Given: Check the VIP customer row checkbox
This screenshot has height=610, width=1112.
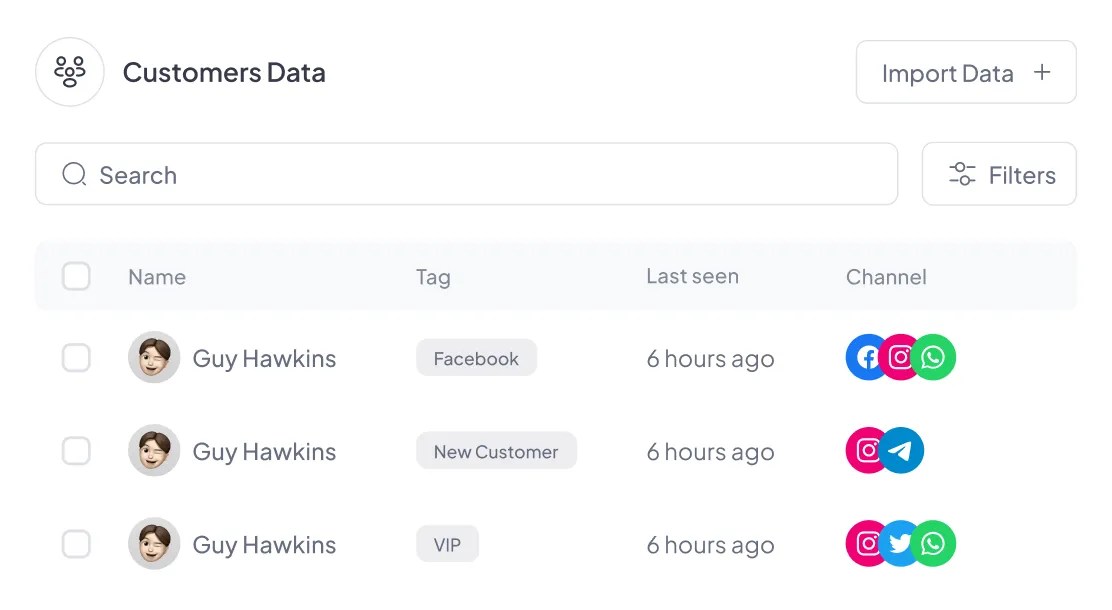Looking at the screenshot, I should [x=76, y=544].
